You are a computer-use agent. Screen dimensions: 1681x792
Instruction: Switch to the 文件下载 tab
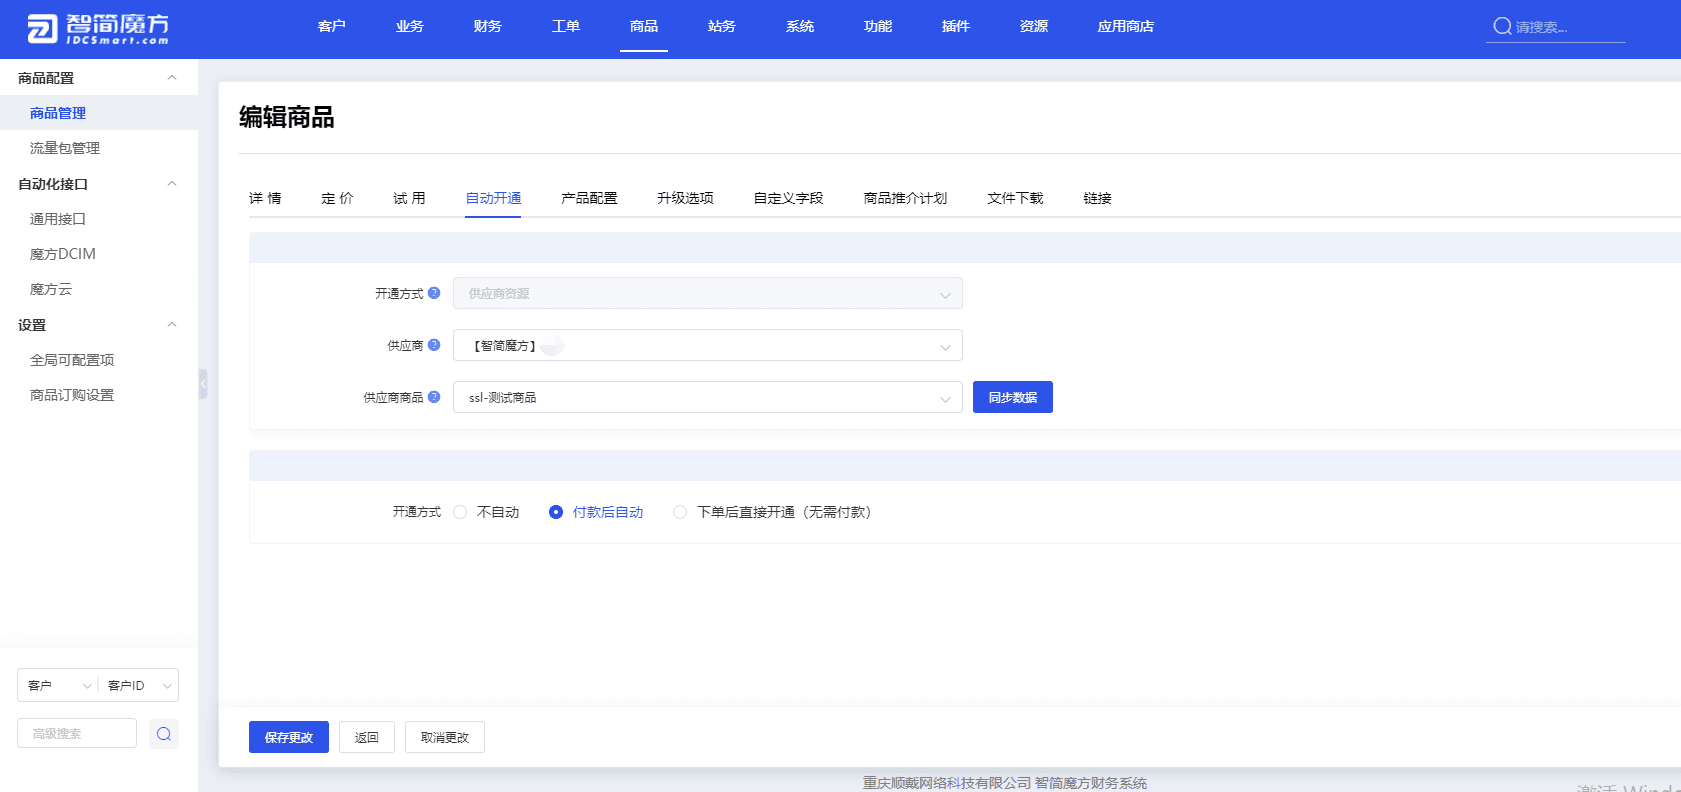click(x=1015, y=198)
